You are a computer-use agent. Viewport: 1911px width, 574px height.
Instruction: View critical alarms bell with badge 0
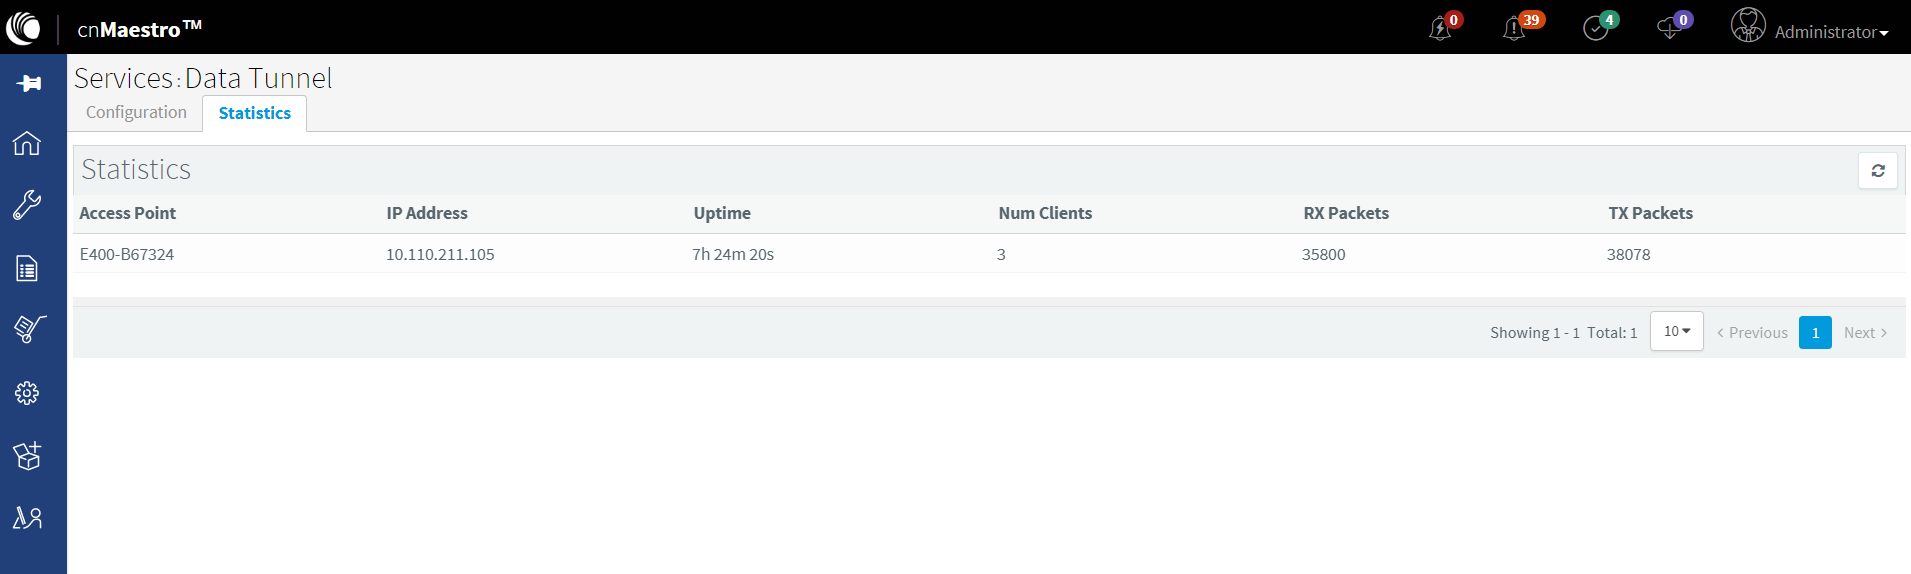1443,27
